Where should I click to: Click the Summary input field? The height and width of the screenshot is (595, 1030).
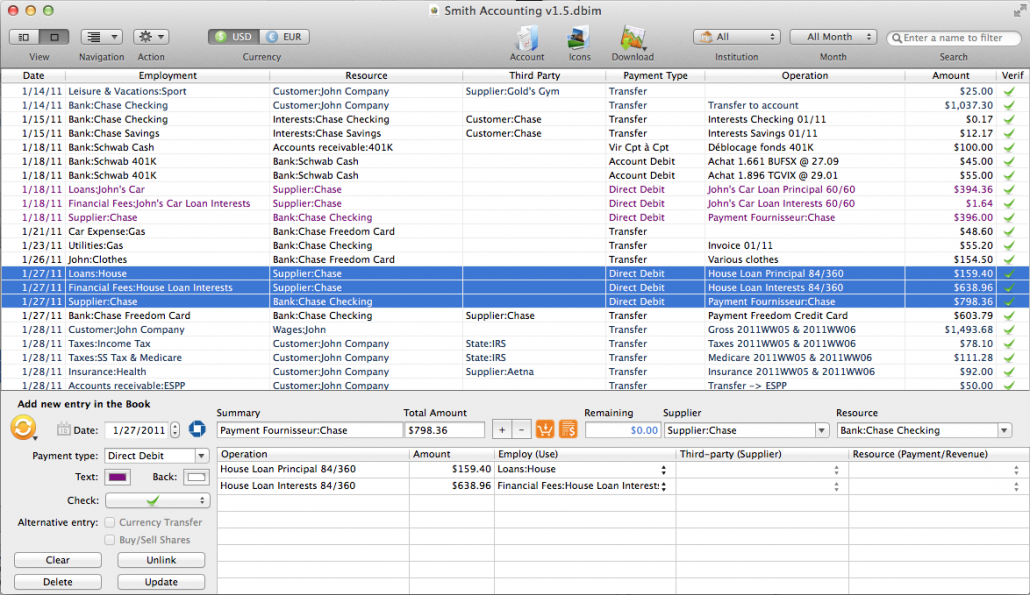pos(309,430)
